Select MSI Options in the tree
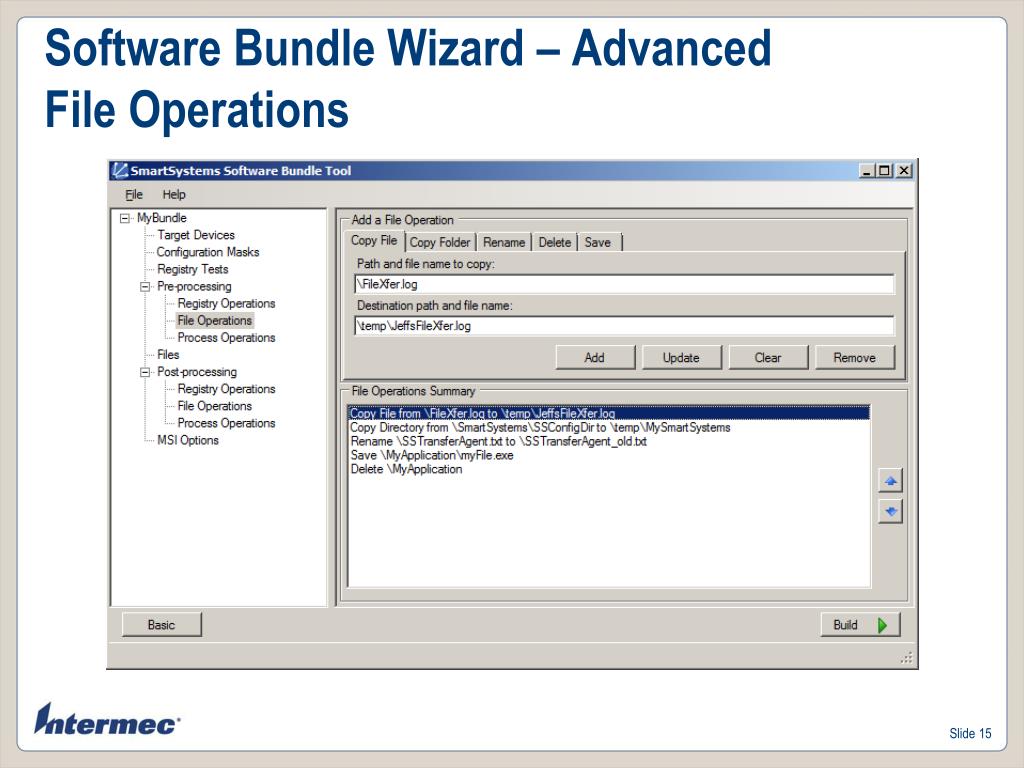The width and height of the screenshot is (1024, 768). point(187,440)
